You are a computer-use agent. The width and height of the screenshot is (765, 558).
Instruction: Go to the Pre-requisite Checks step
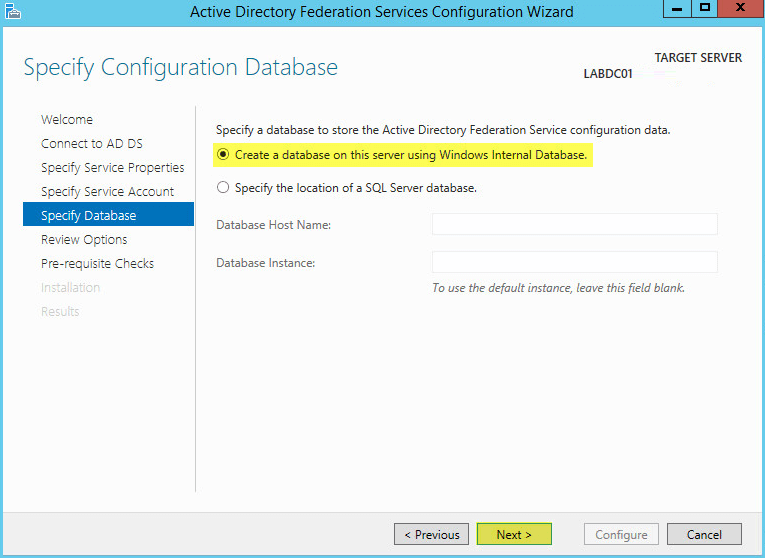pos(97,263)
